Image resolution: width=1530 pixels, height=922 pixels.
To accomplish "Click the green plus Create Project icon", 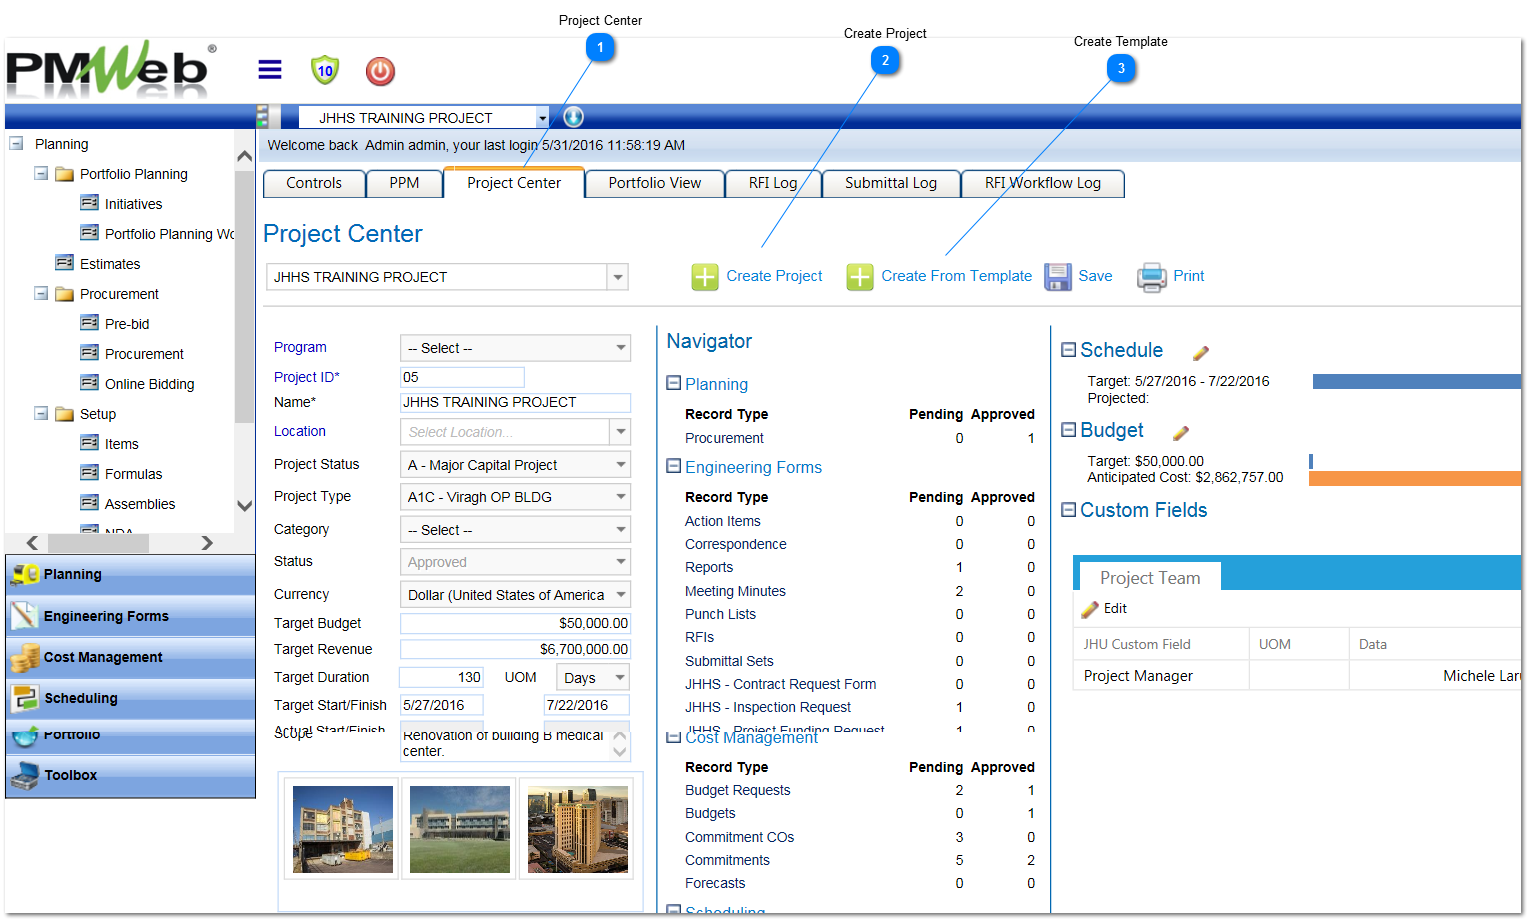I will pyautogui.click(x=705, y=277).
